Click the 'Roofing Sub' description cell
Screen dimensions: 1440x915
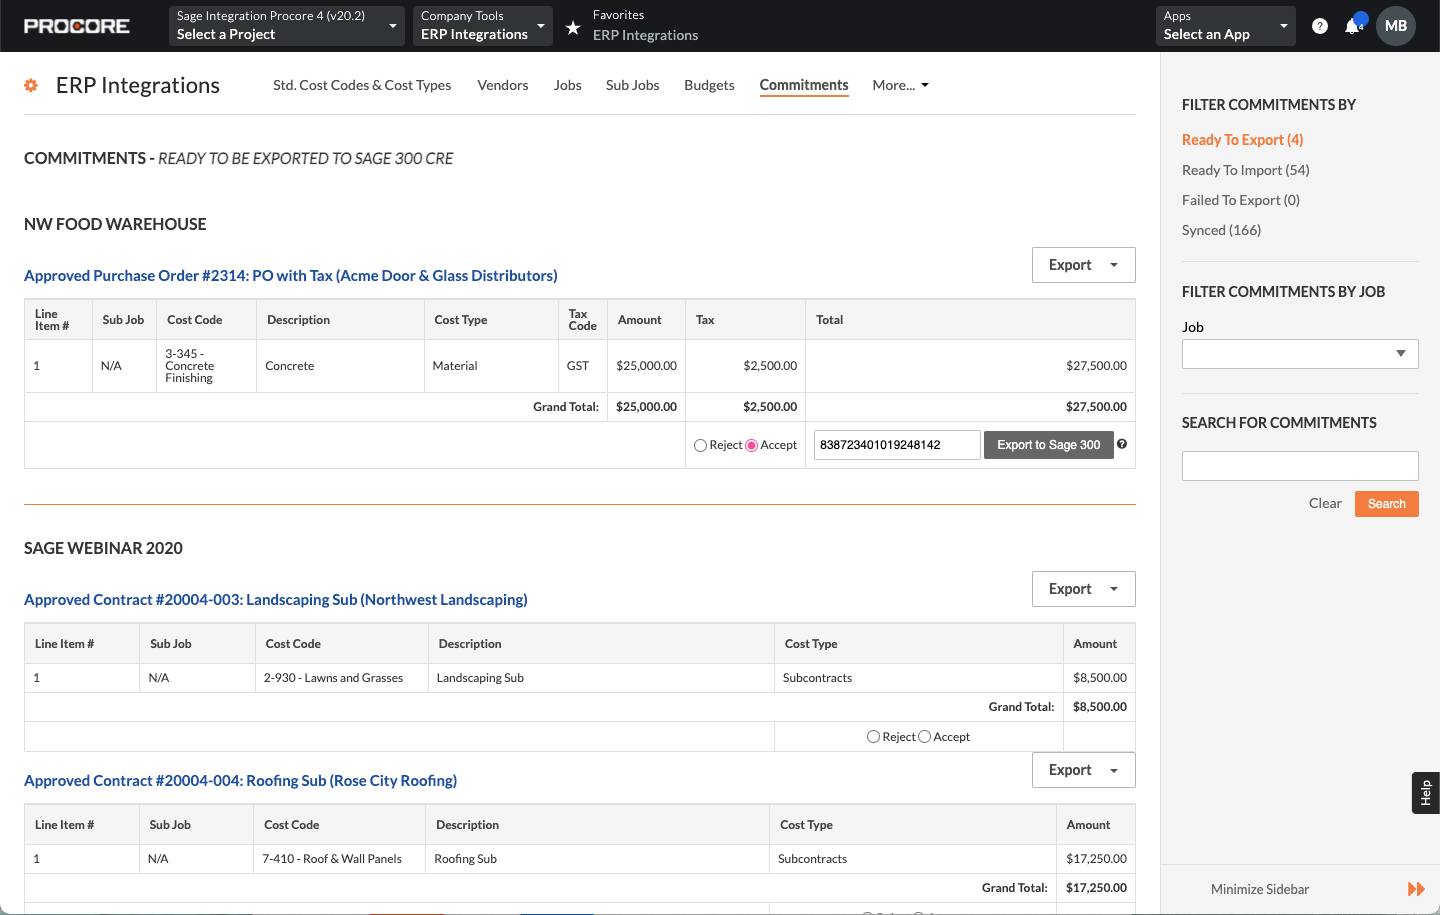598,859
